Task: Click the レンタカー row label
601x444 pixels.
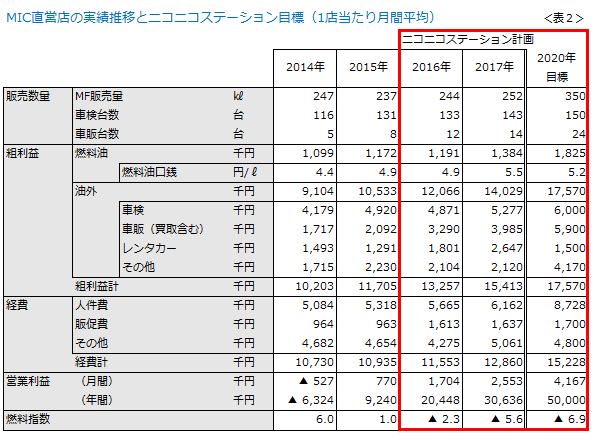Action: point(151,247)
